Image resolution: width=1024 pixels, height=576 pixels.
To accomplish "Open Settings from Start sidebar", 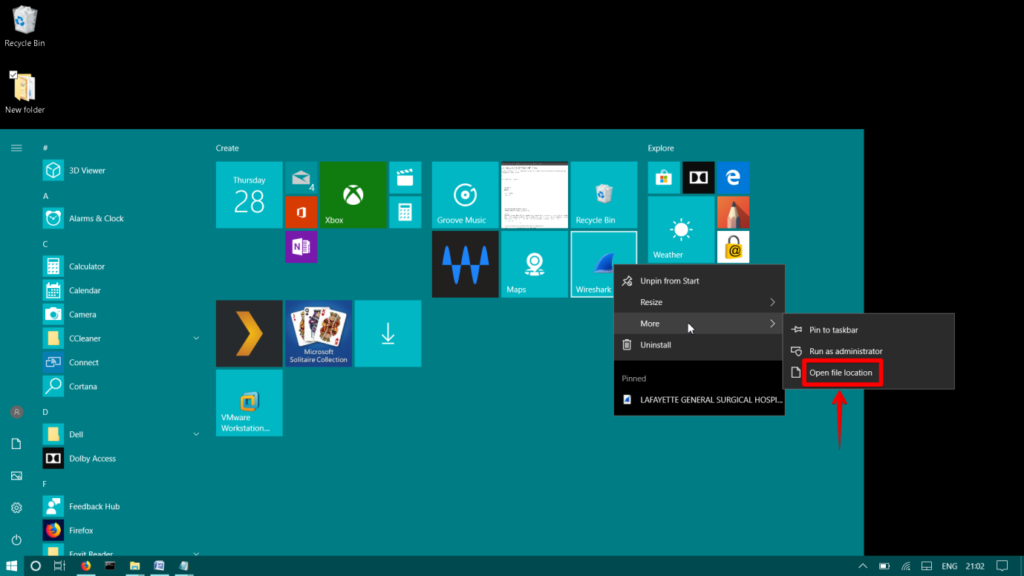I will tap(16, 507).
